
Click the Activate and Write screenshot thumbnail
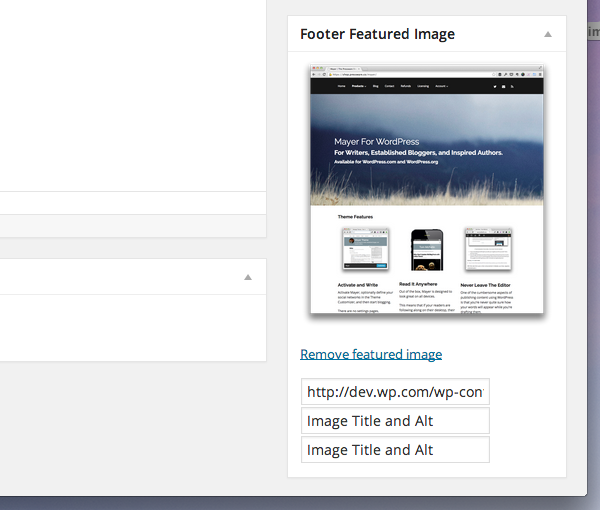point(365,249)
